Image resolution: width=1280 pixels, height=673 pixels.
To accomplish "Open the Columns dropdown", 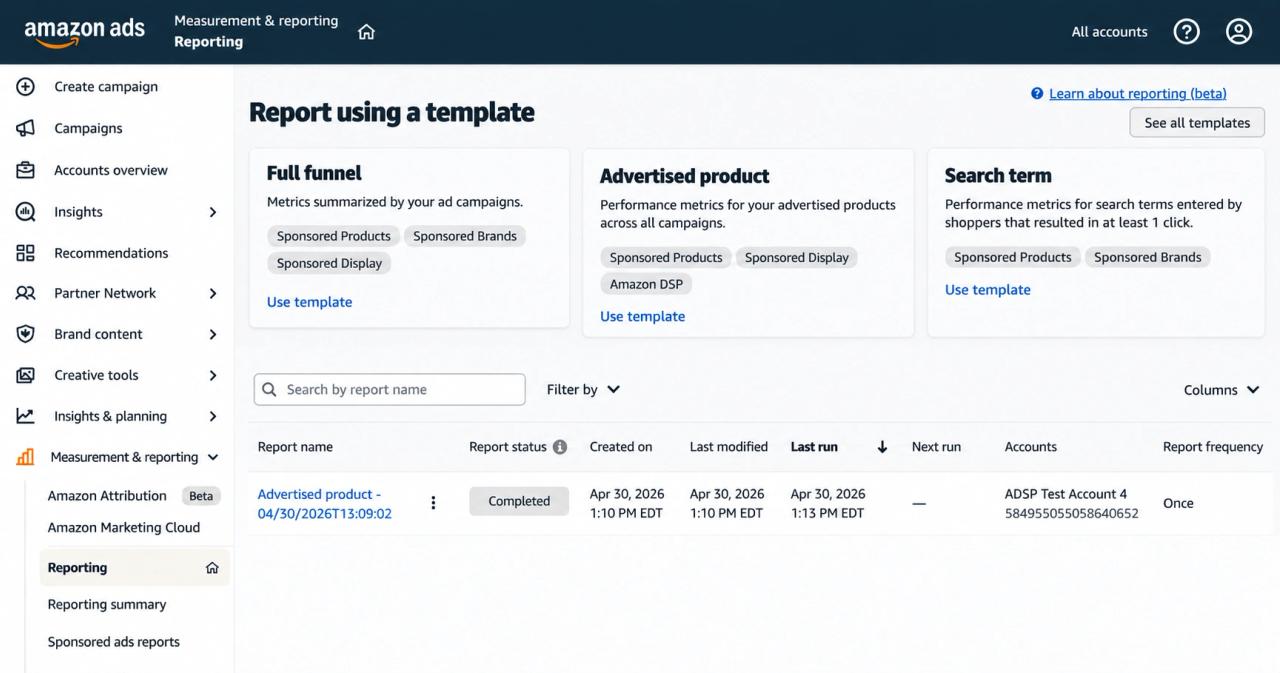I will pyautogui.click(x=1221, y=390).
